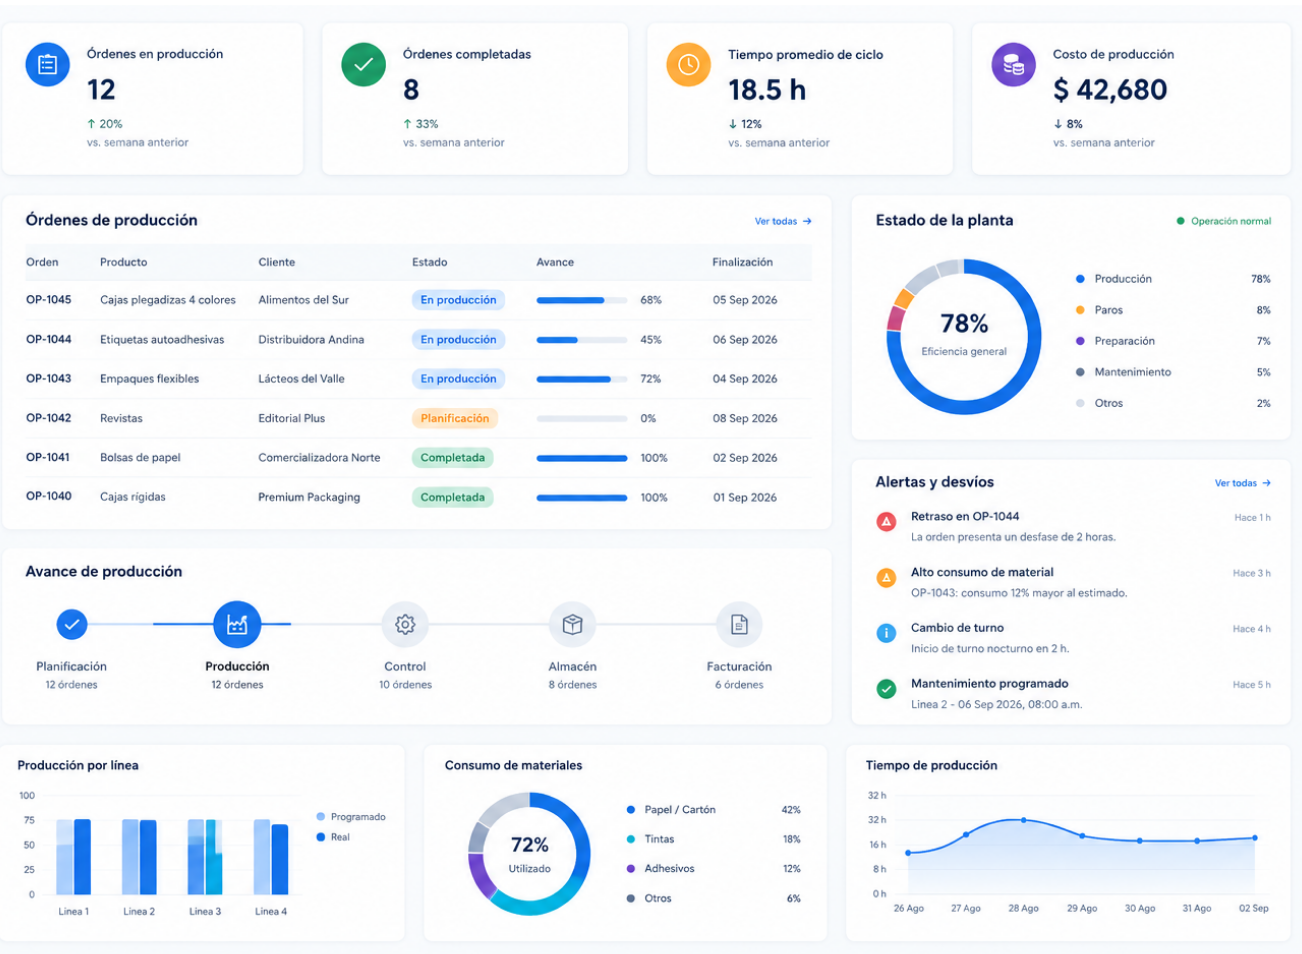Viewport: 1302px width, 954px height.
Task: Select the product Etiquetas autoadhesivas
Action: (162, 340)
